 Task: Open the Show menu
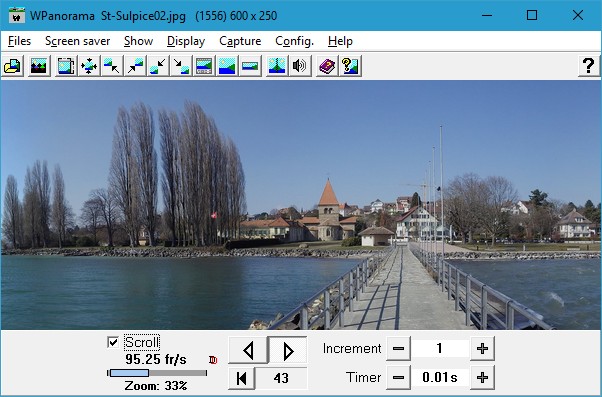(139, 41)
